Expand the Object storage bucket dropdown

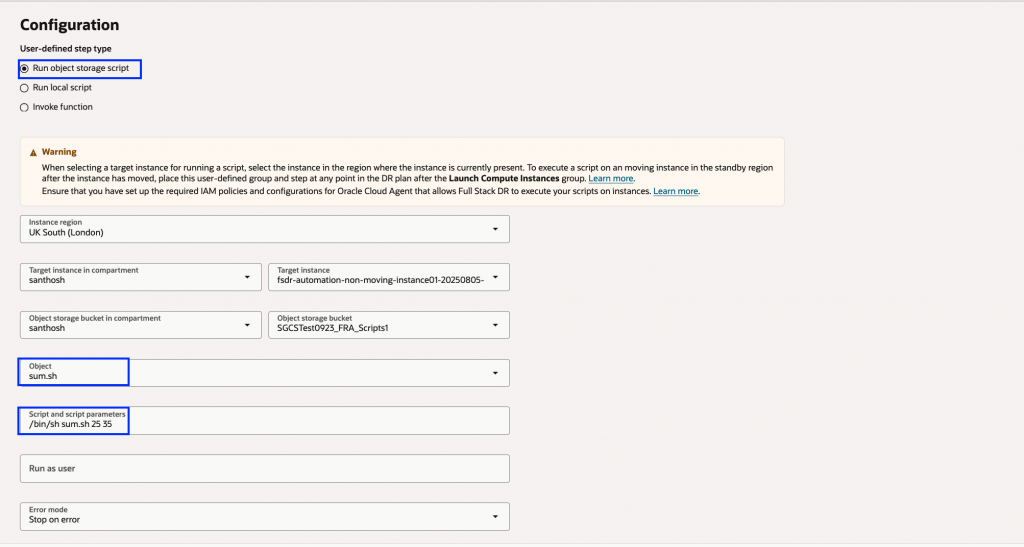pos(388,324)
